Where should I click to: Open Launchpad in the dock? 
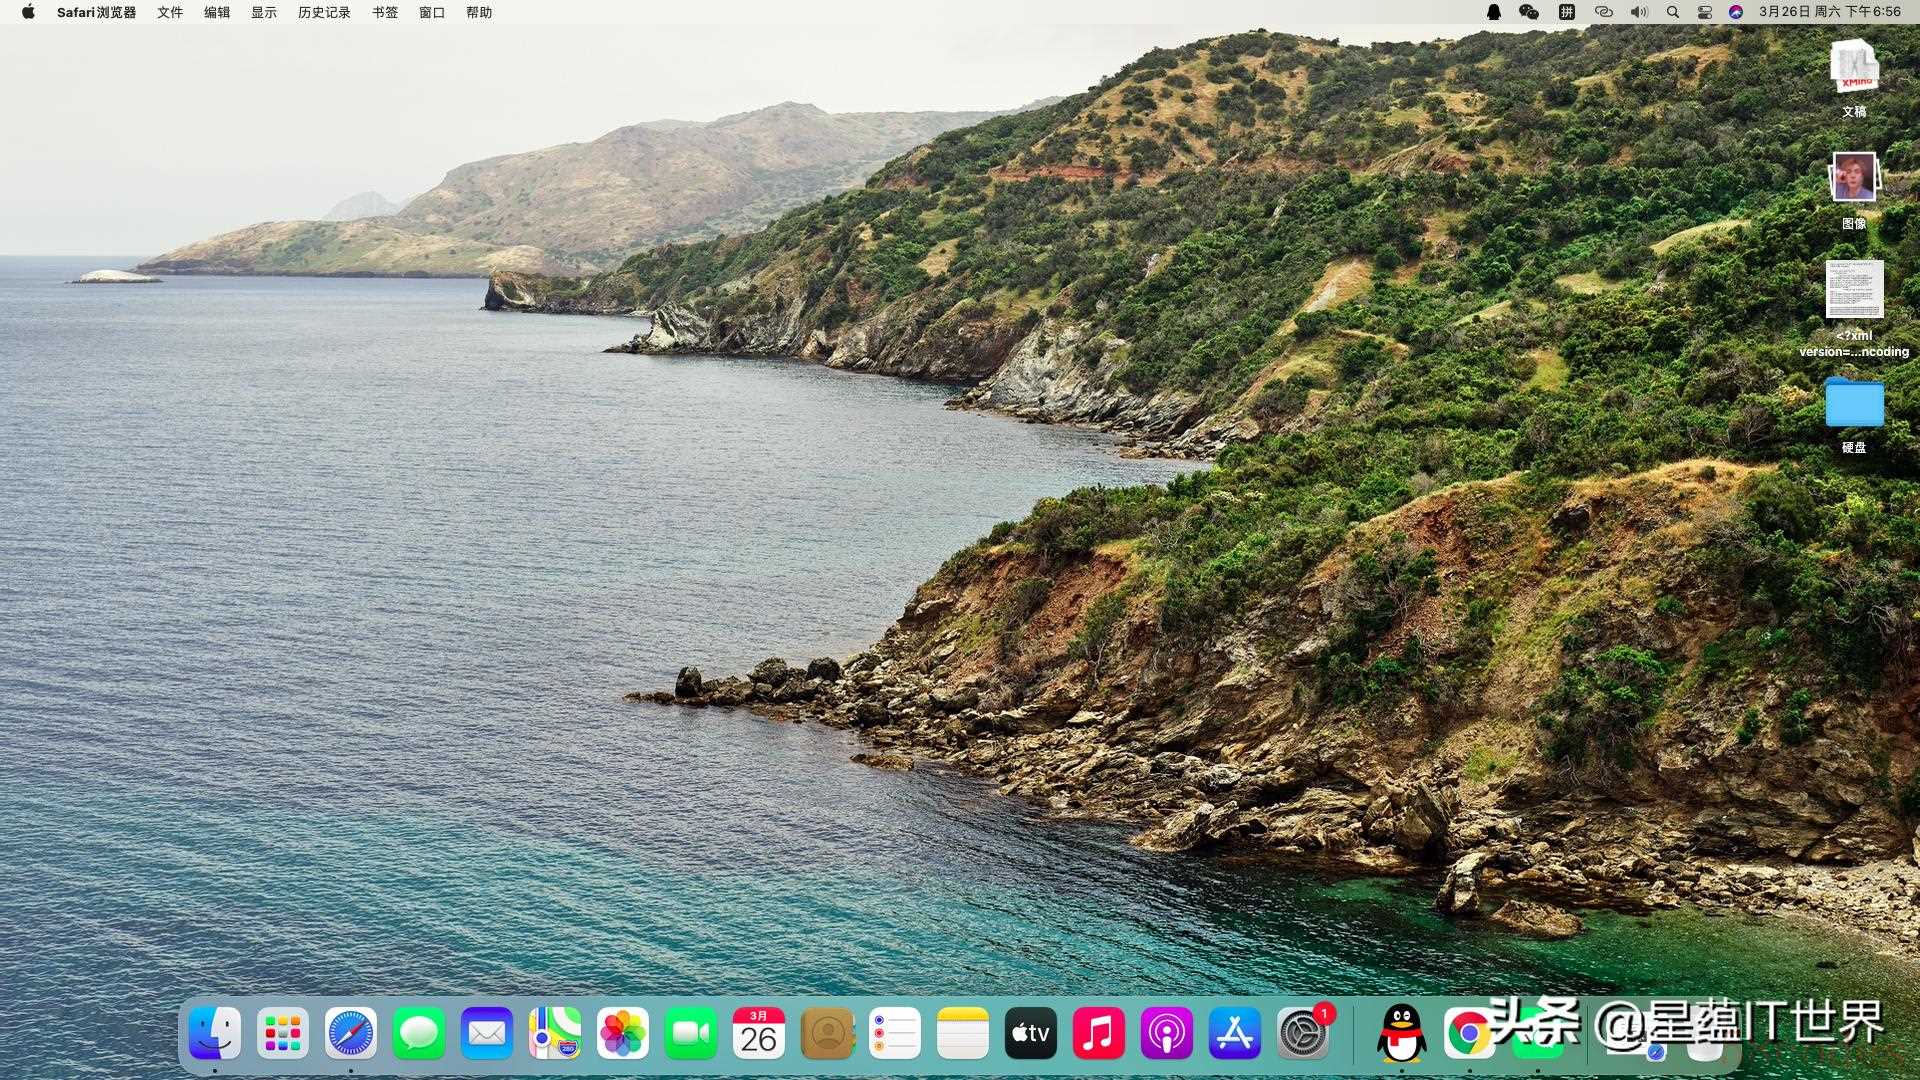283,1033
